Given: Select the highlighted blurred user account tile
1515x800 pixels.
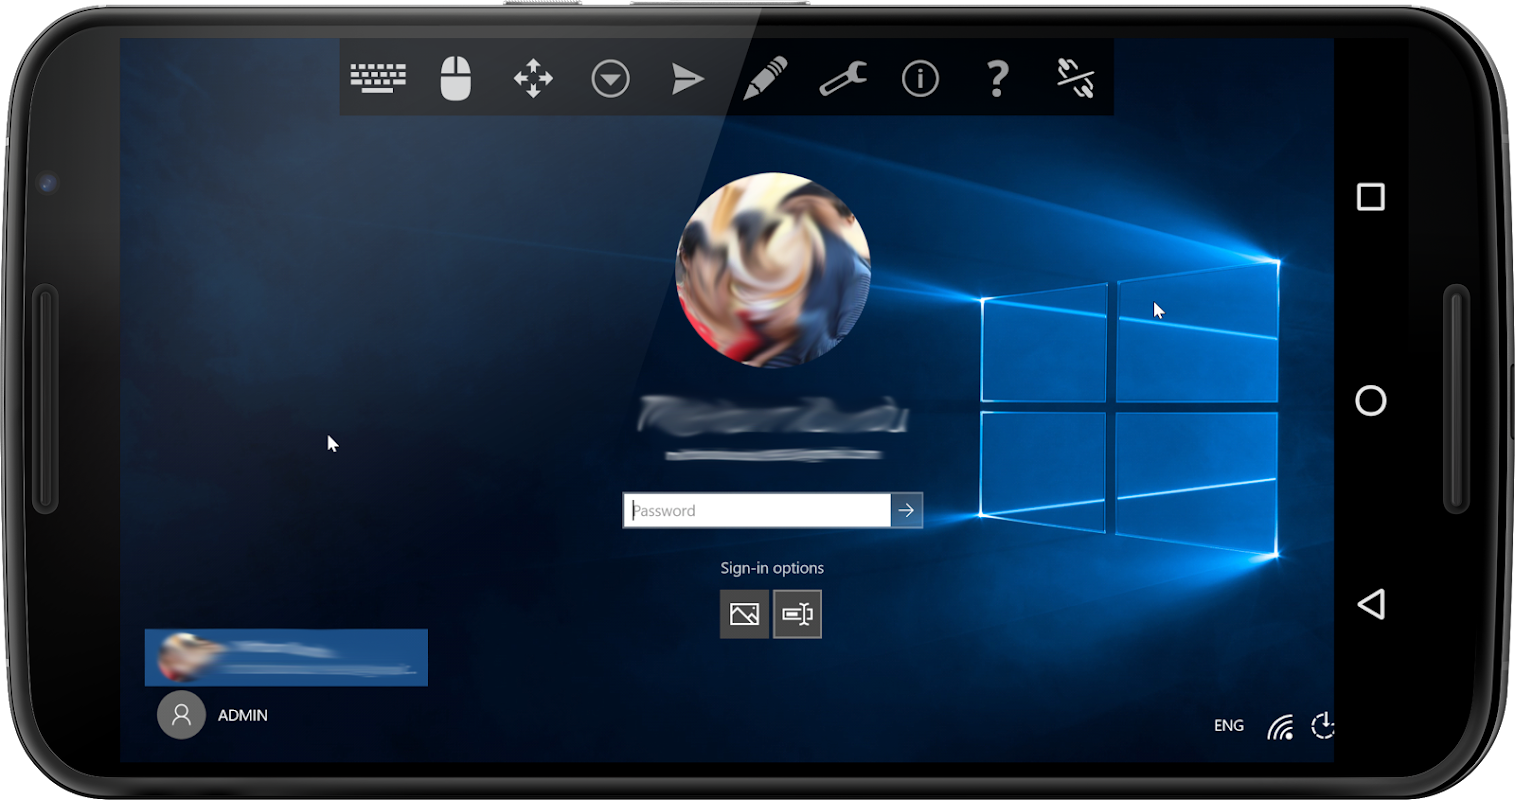Looking at the screenshot, I should 286,657.
